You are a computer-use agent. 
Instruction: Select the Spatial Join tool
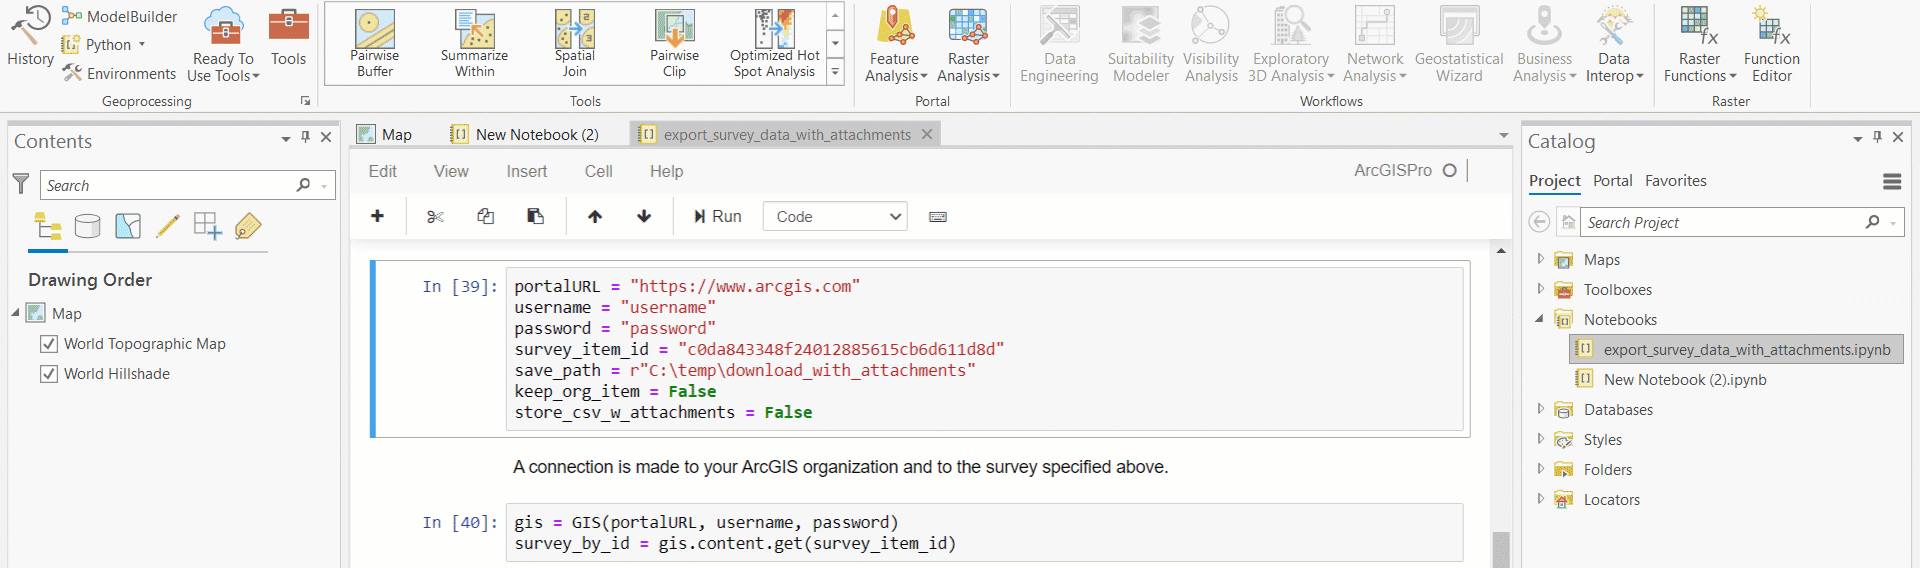tap(575, 43)
